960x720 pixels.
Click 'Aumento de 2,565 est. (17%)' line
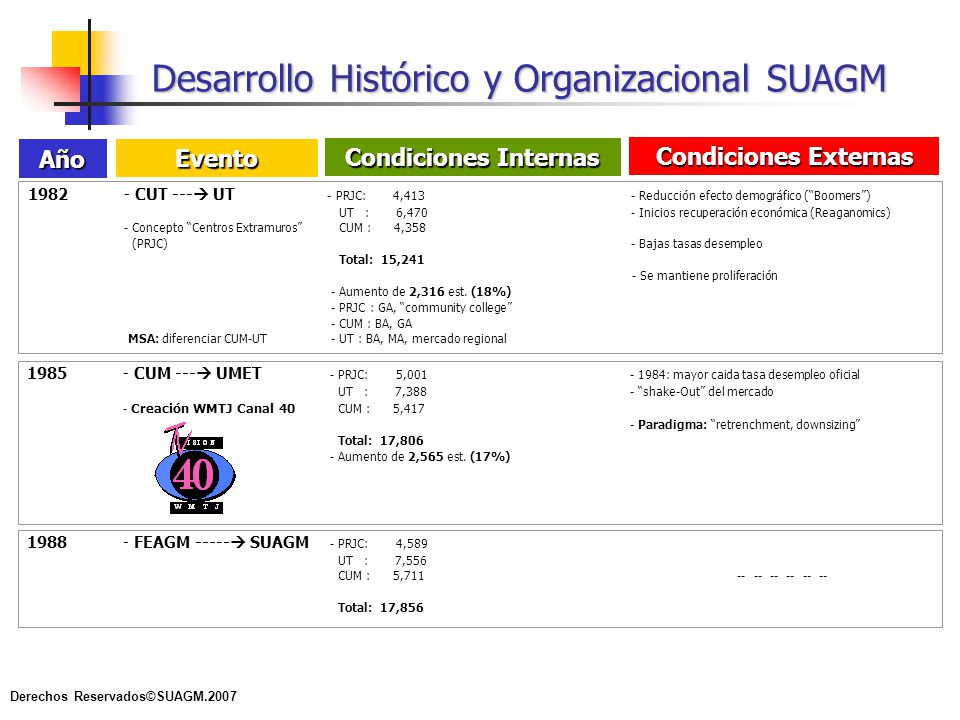pos(420,457)
